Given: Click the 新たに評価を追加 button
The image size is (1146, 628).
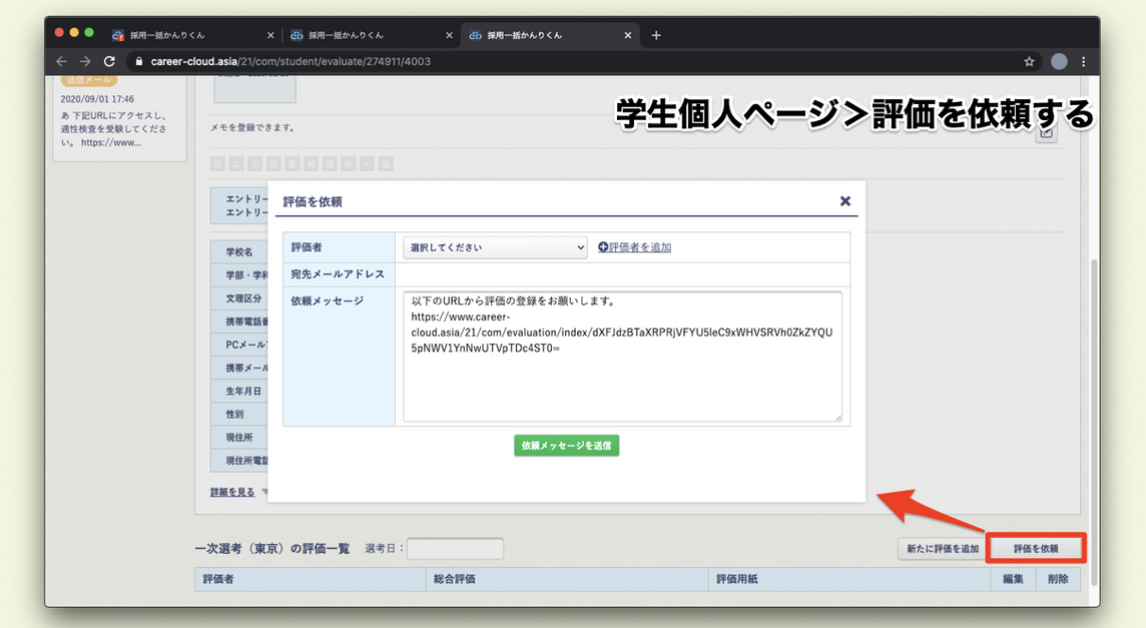Looking at the screenshot, I should (x=942, y=548).
